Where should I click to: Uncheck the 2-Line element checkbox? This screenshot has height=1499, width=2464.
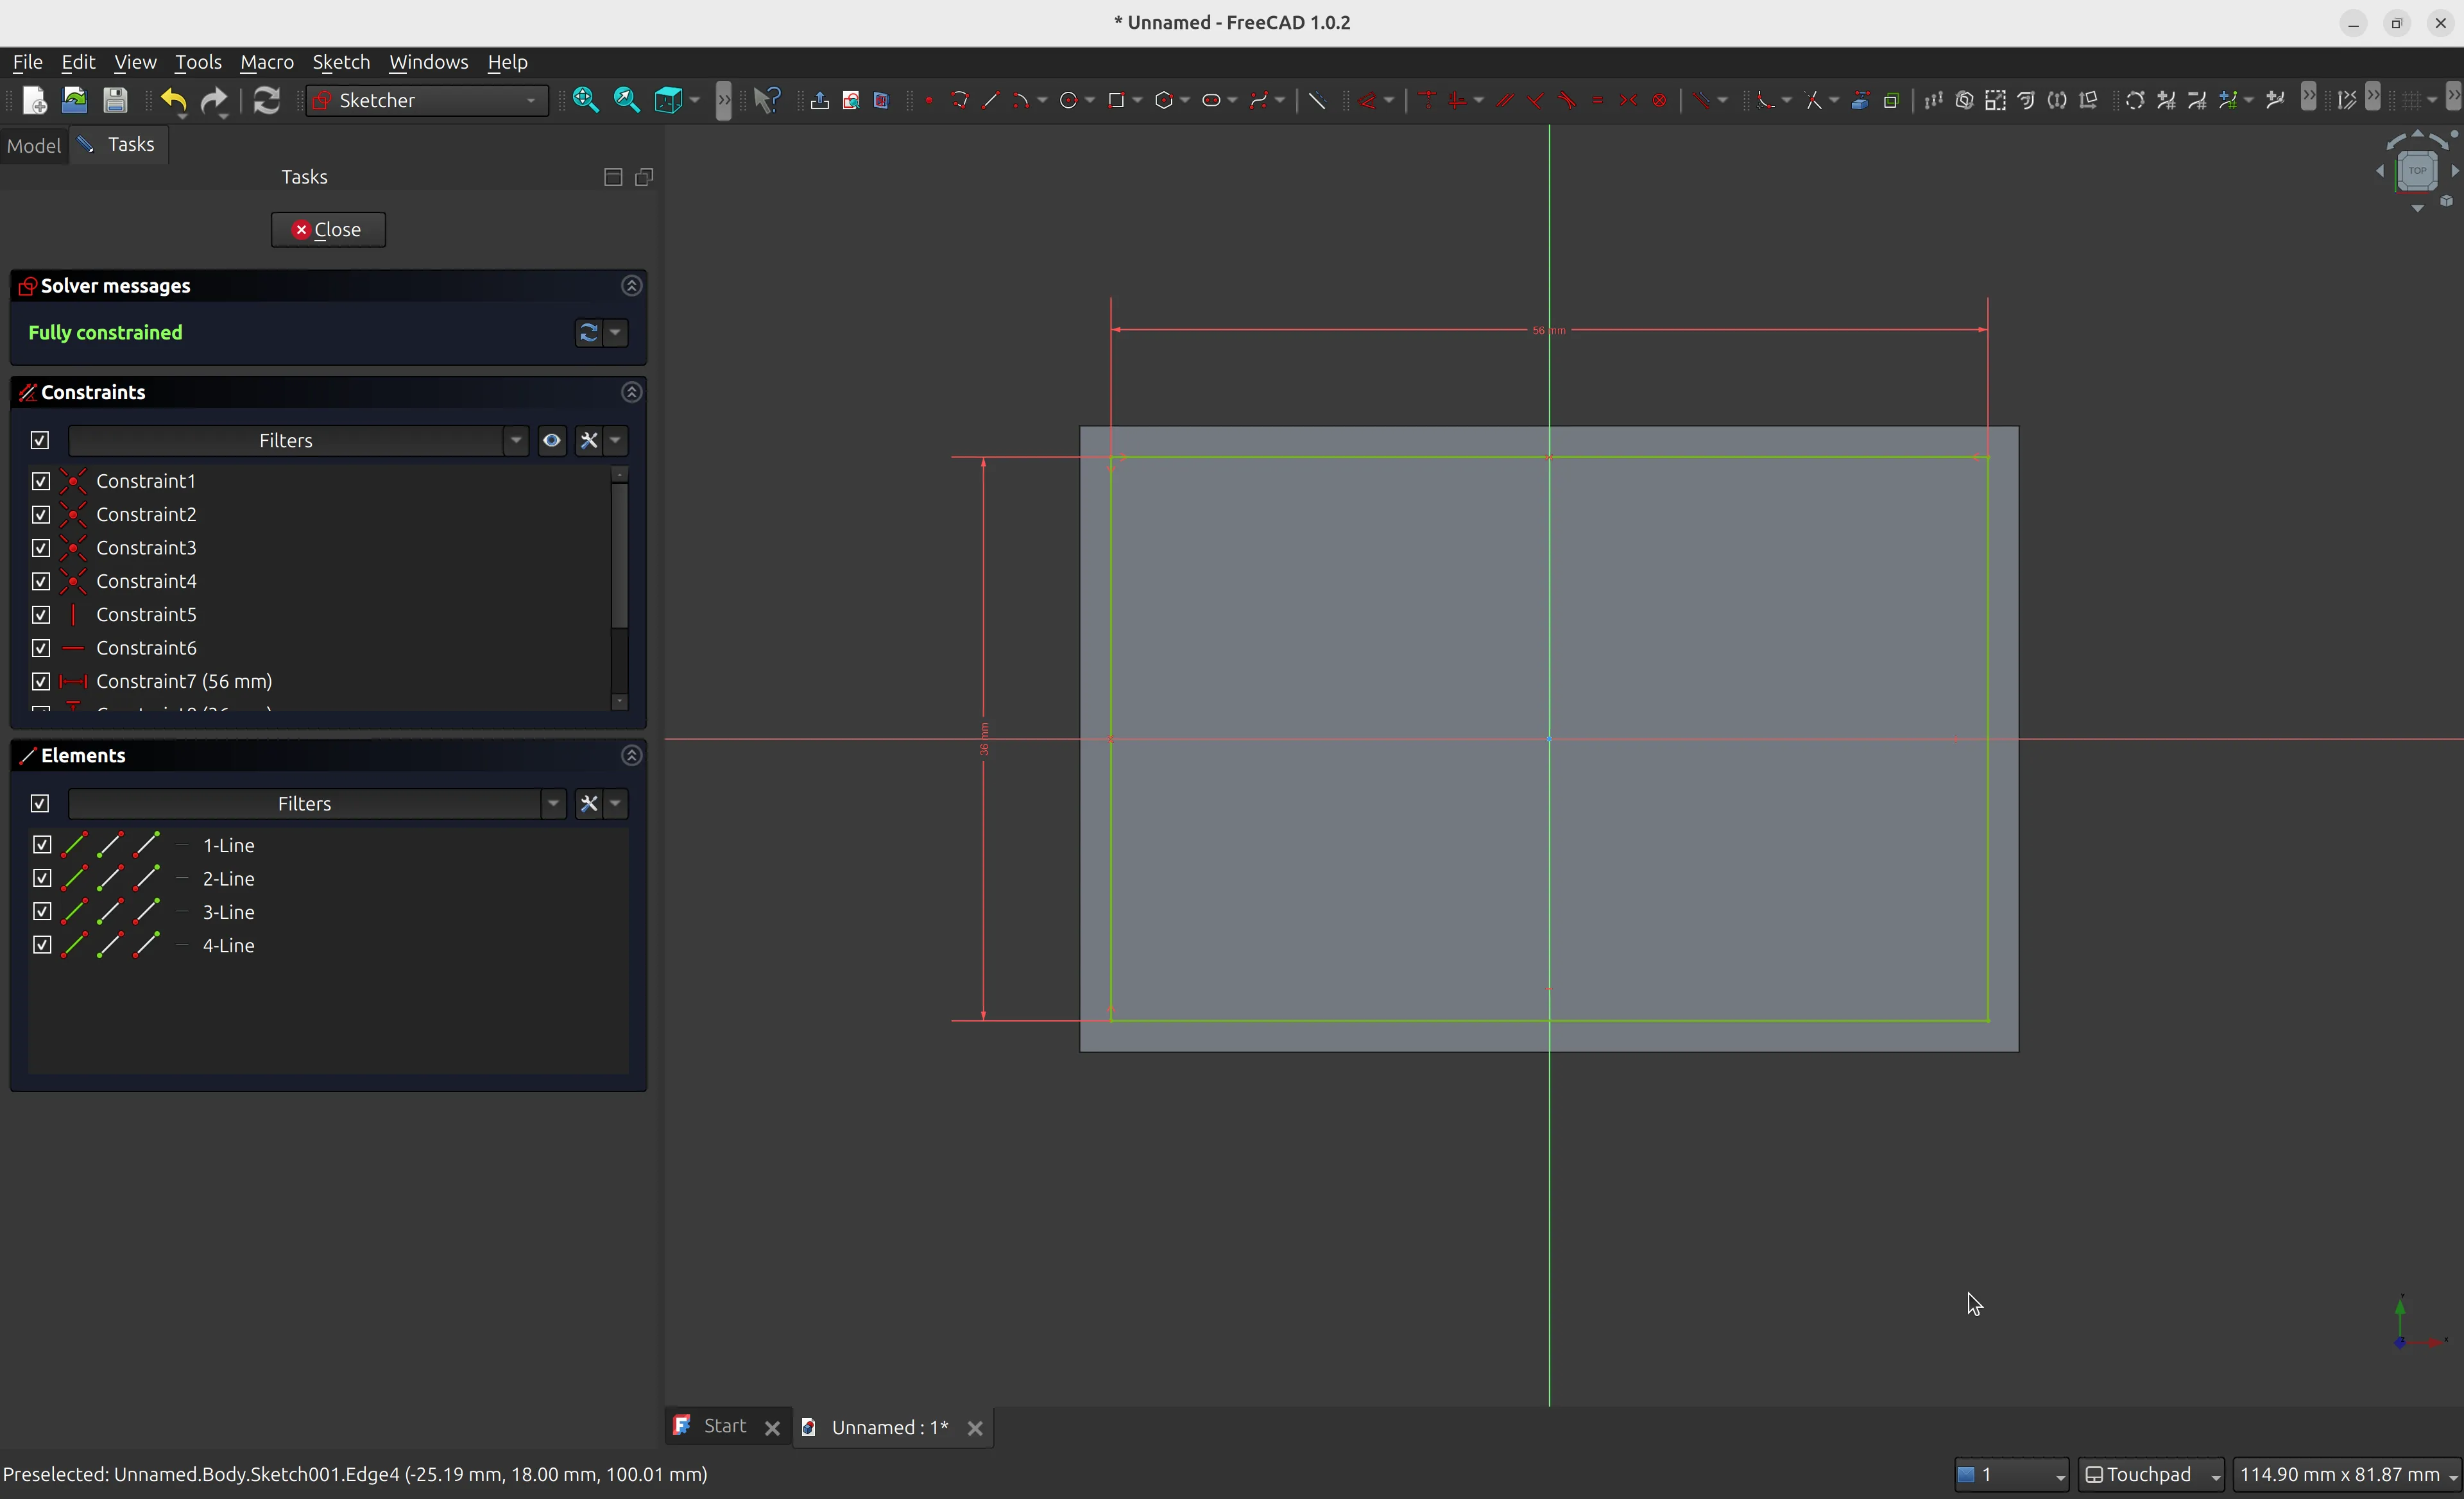(41, 878)
